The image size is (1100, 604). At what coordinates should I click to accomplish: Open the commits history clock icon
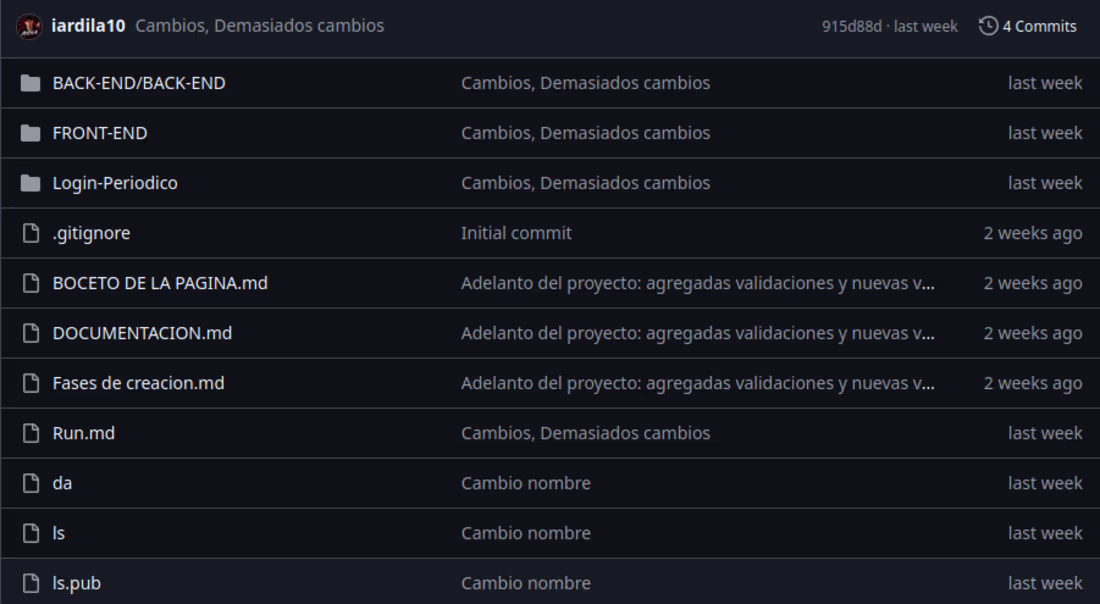pos(988,26)
